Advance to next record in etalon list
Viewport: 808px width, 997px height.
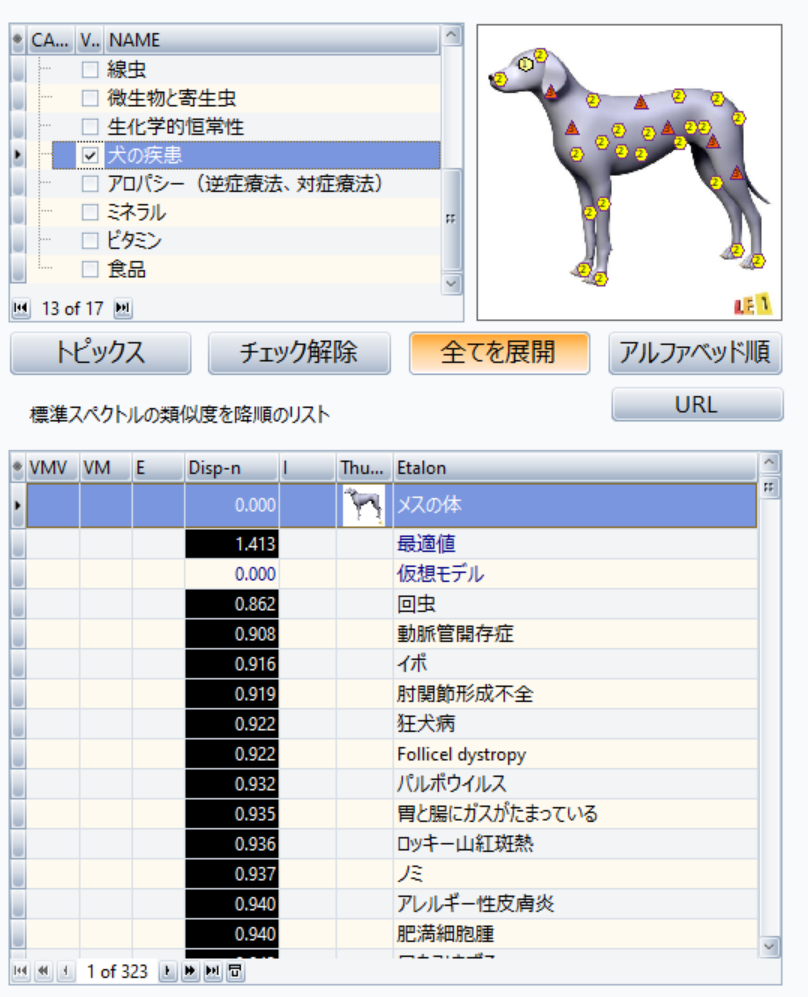coord(167,971)
